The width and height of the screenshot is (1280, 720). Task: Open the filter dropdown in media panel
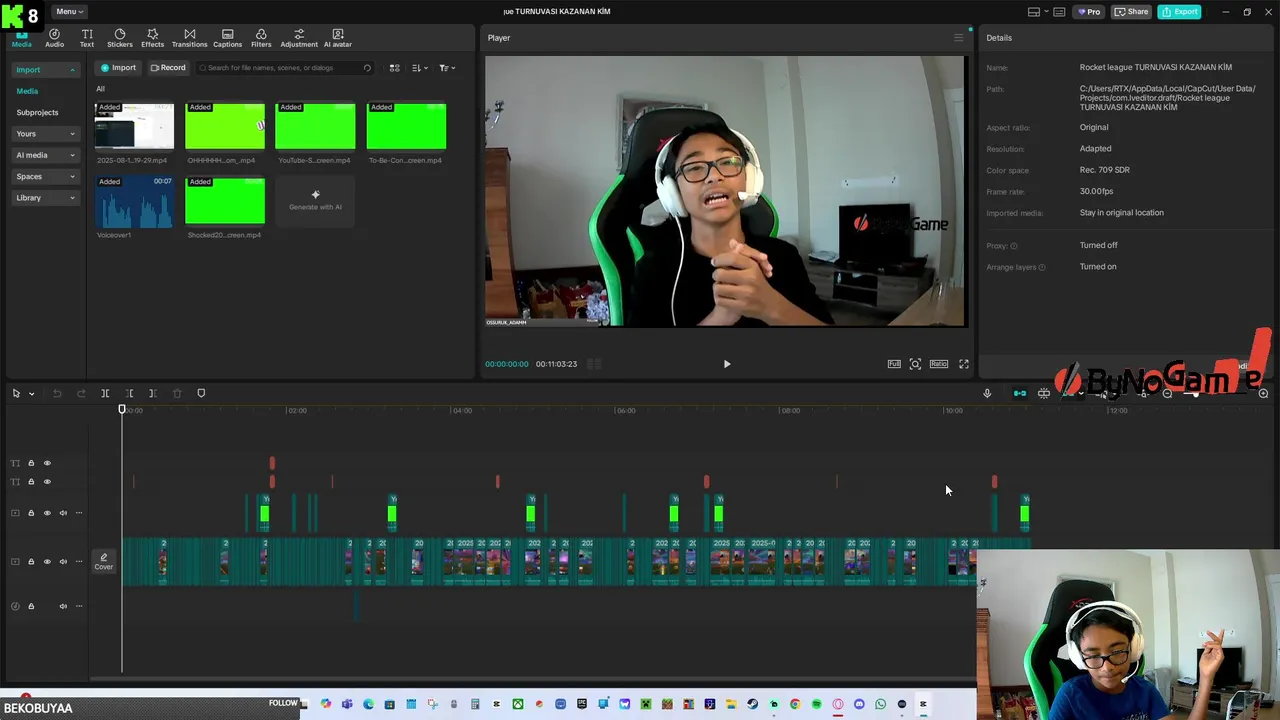447,68
